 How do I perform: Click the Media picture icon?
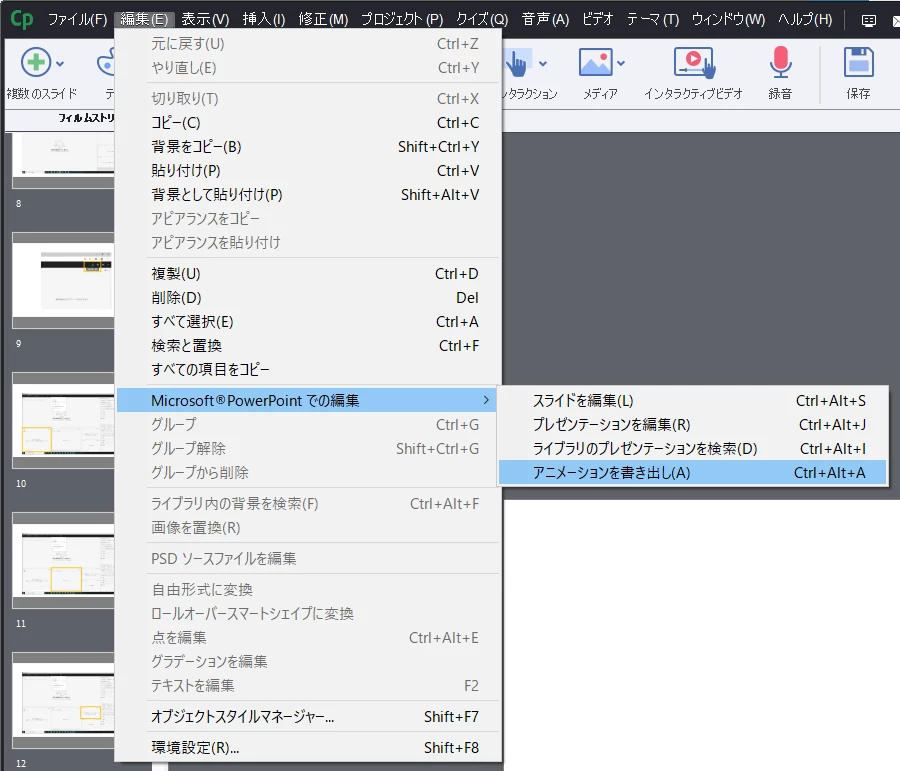(595, 62)
